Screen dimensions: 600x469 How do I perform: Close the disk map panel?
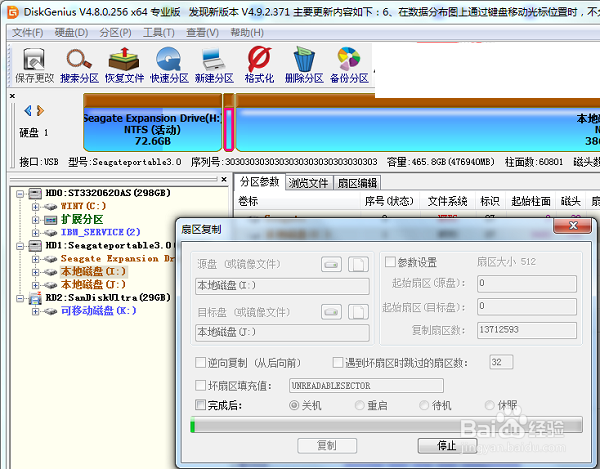[12, 96]
